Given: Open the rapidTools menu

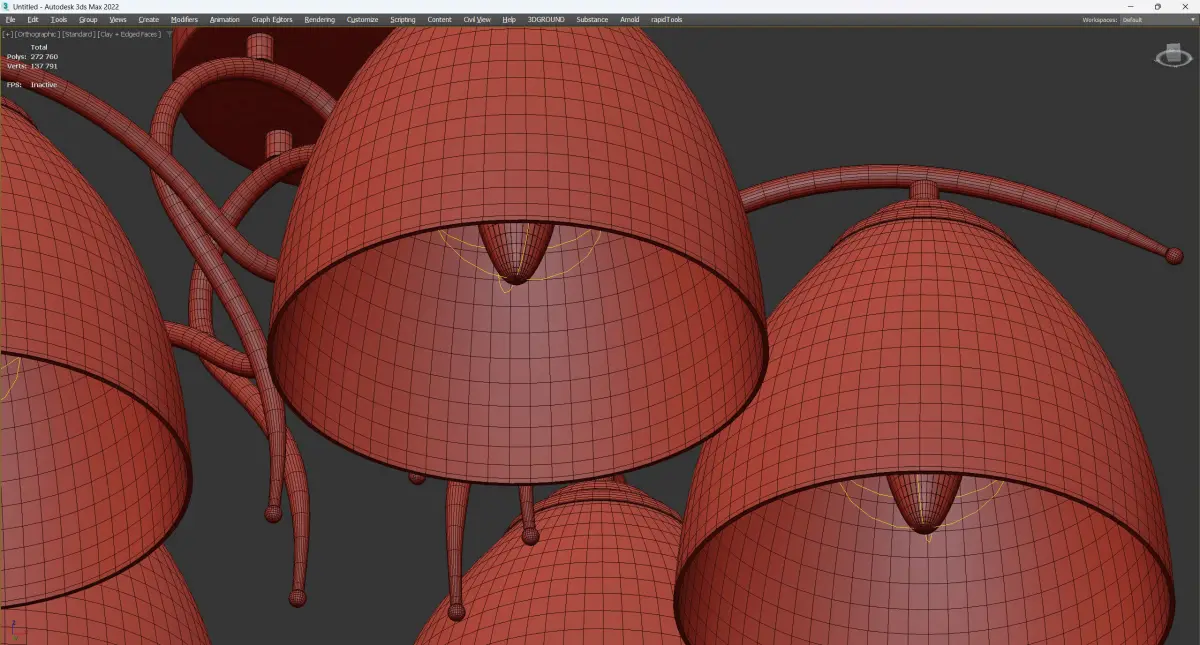Looking at the screenshot, I should click(667, 19).
